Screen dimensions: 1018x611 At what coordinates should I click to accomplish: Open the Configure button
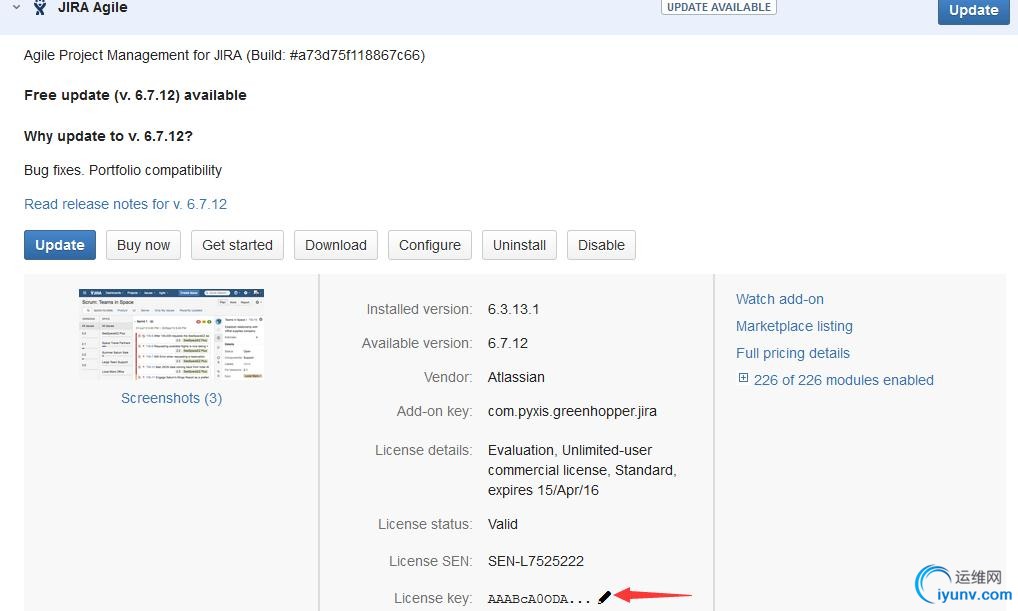pyautogui.click(x=430, y=245)
